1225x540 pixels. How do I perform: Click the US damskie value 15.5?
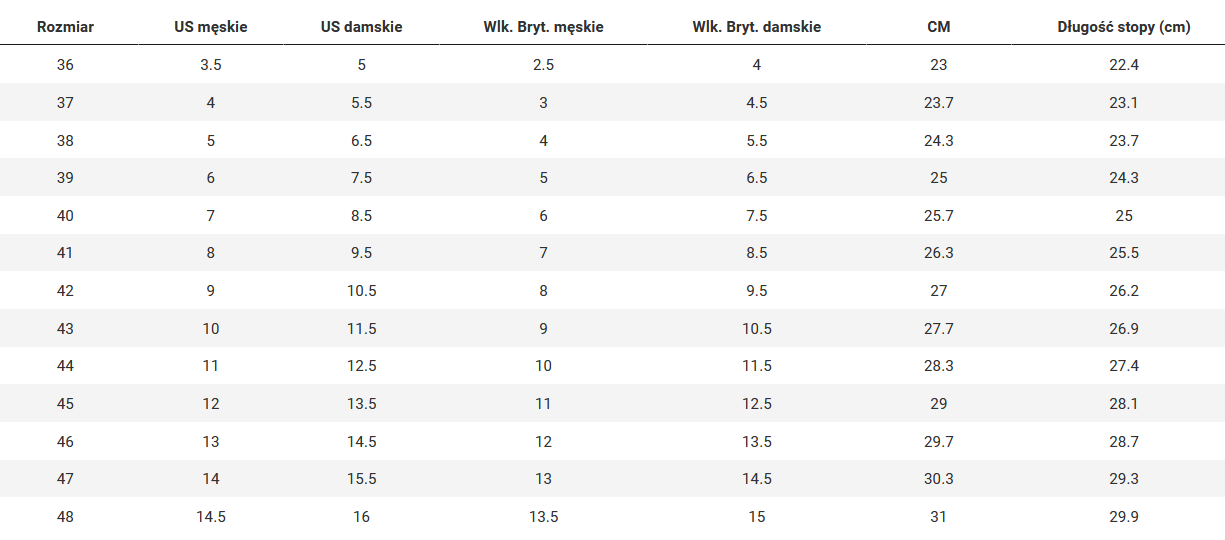click(362, 479)
